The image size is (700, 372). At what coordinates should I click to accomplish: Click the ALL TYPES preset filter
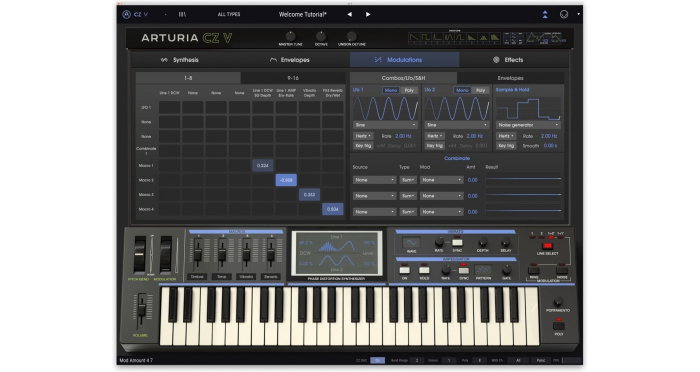tap(229, 14)
